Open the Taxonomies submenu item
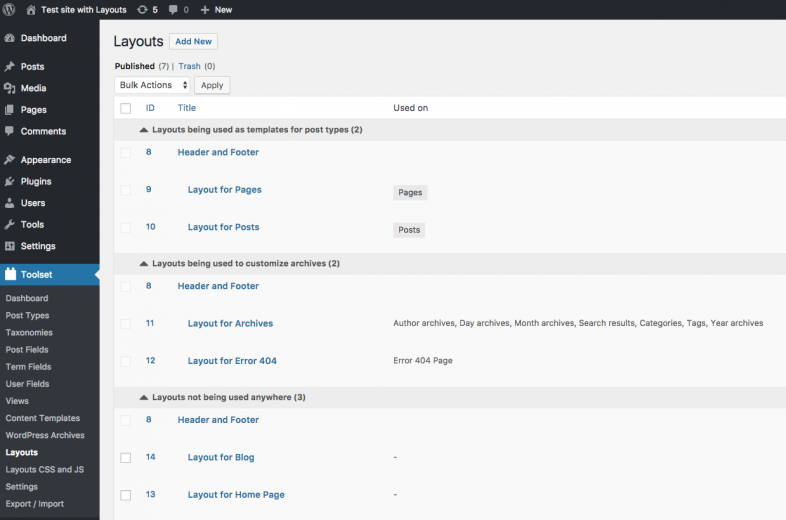This screenshot has height=520, width=786. [29, 332]
